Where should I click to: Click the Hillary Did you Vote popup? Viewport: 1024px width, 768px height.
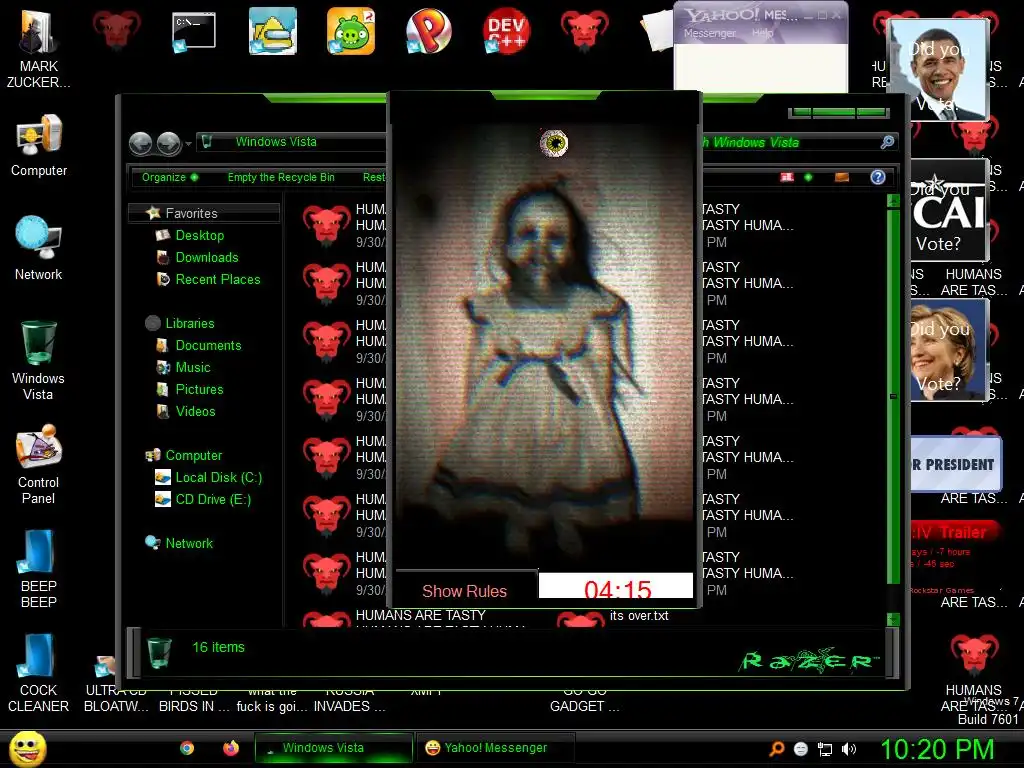point(949,349)
